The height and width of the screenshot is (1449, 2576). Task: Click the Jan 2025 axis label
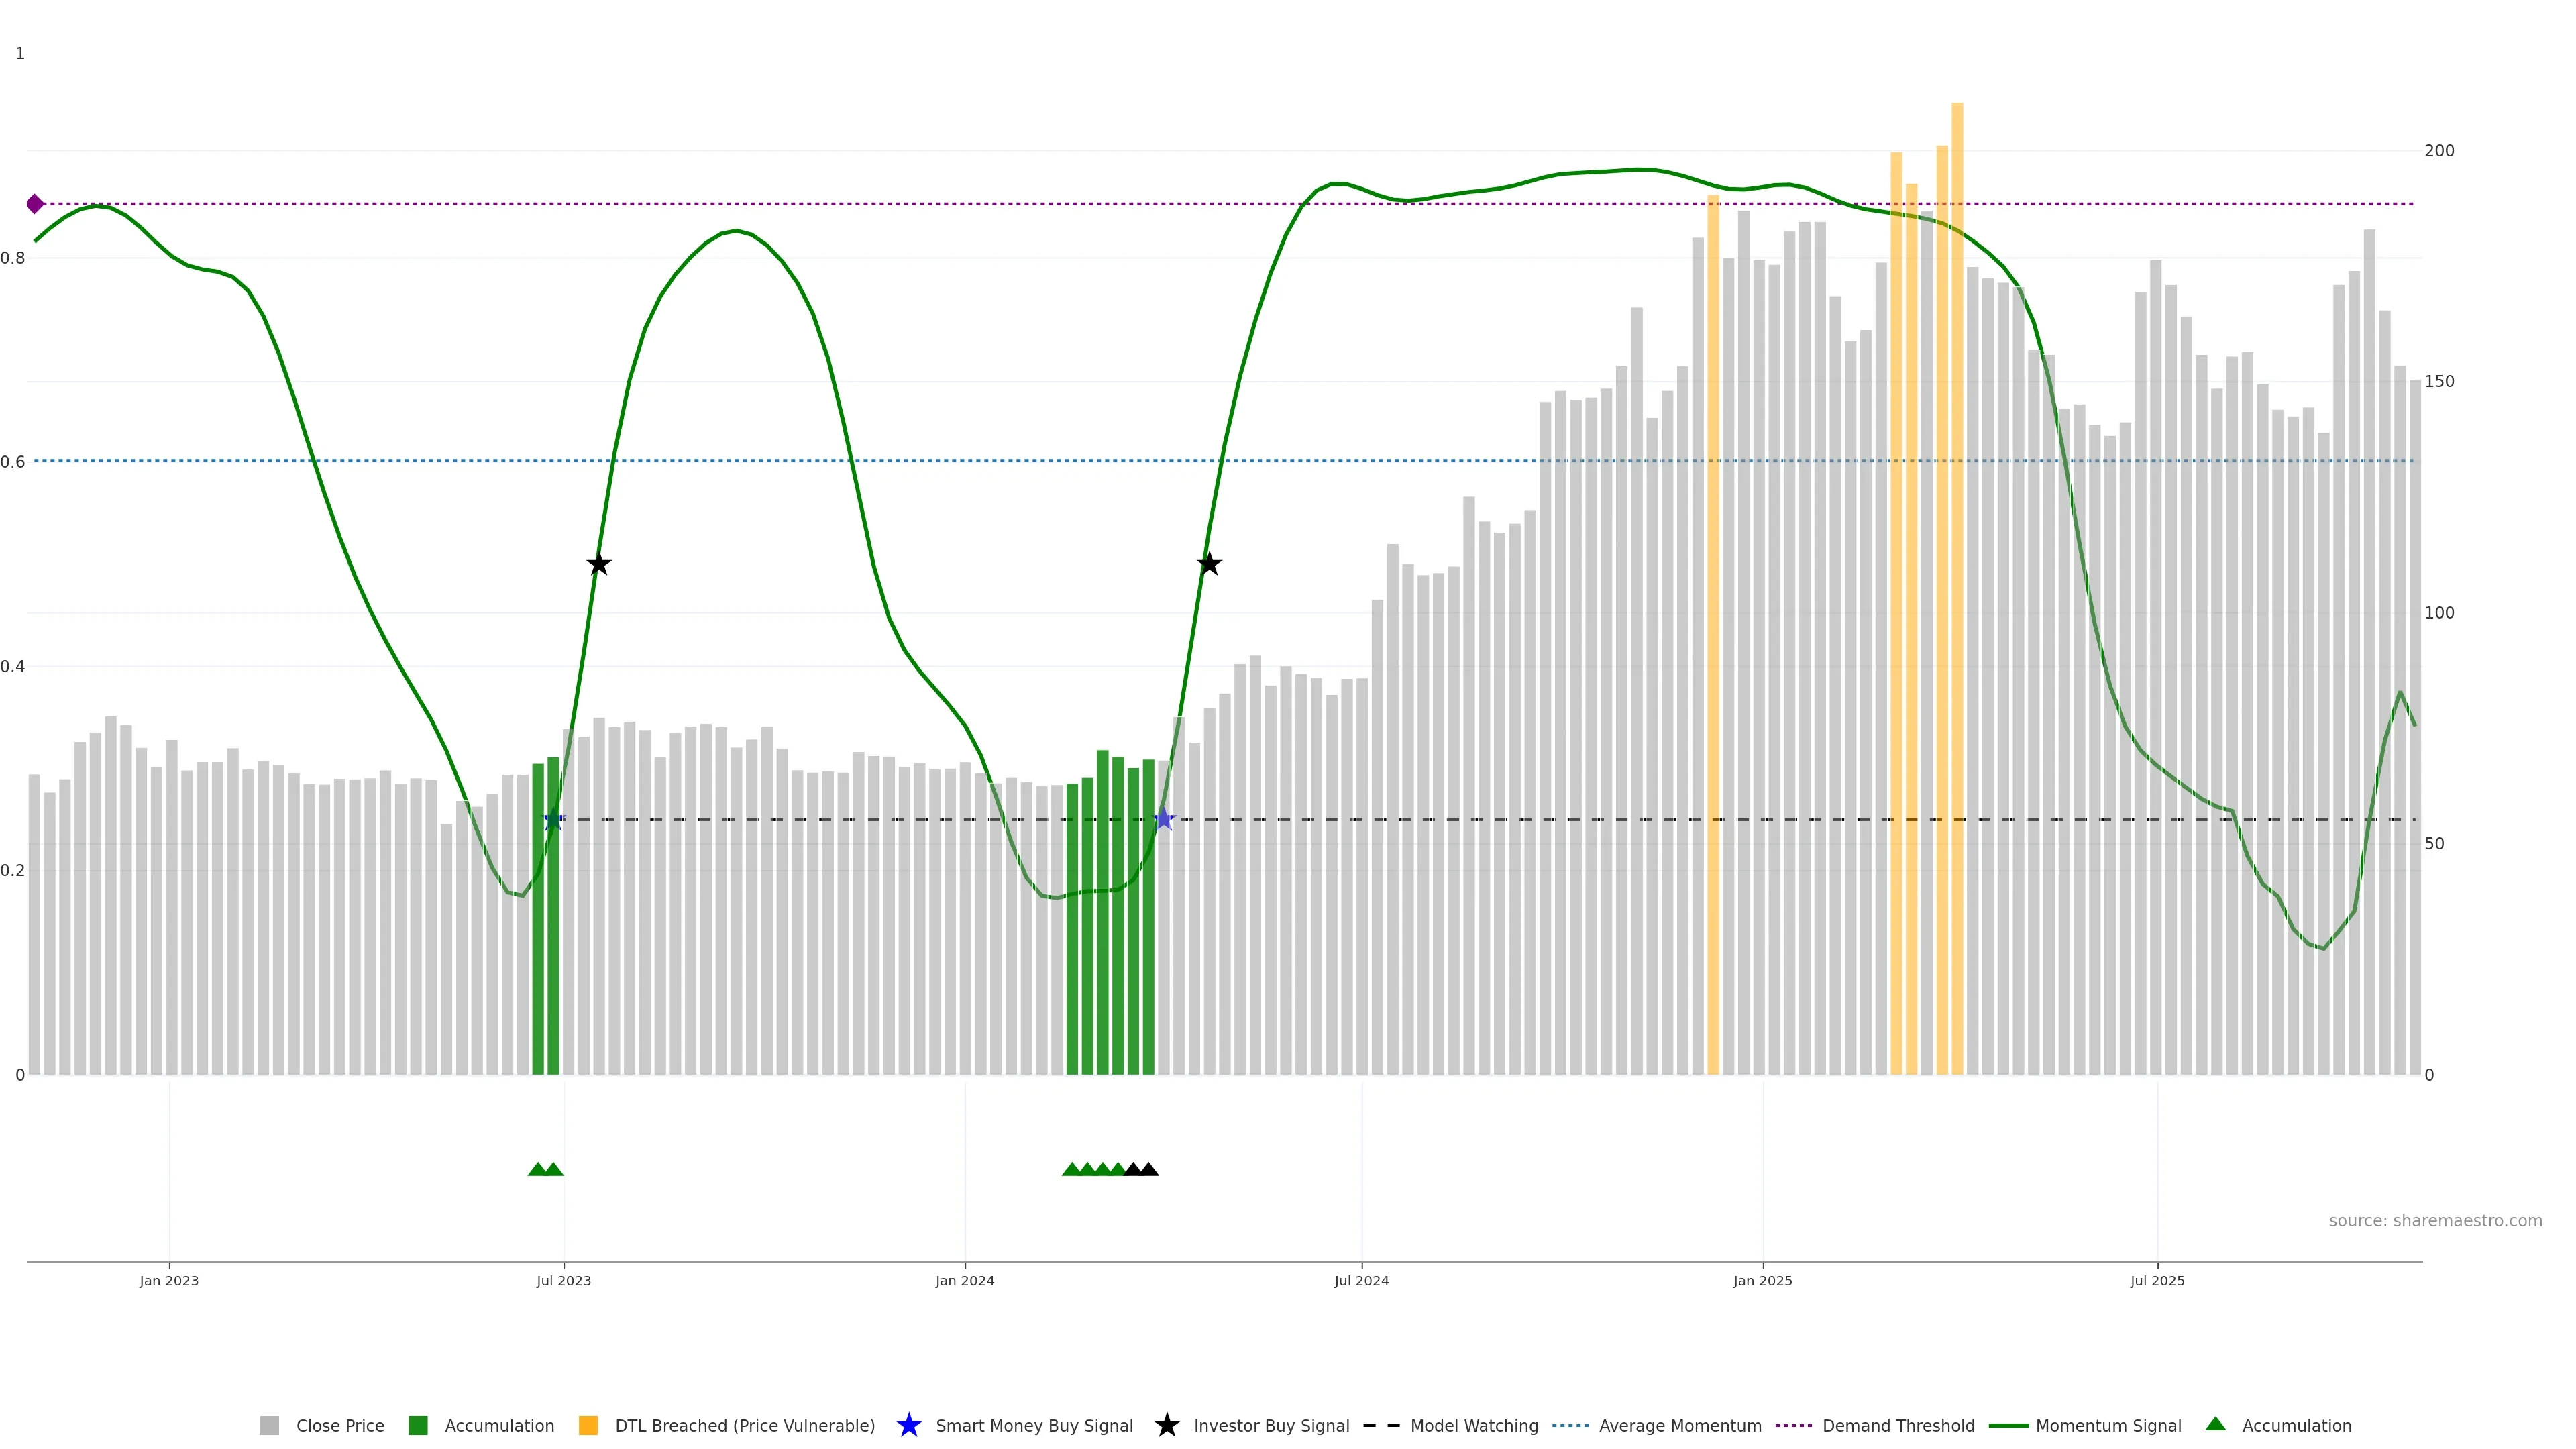[x=1762, y=1281]
